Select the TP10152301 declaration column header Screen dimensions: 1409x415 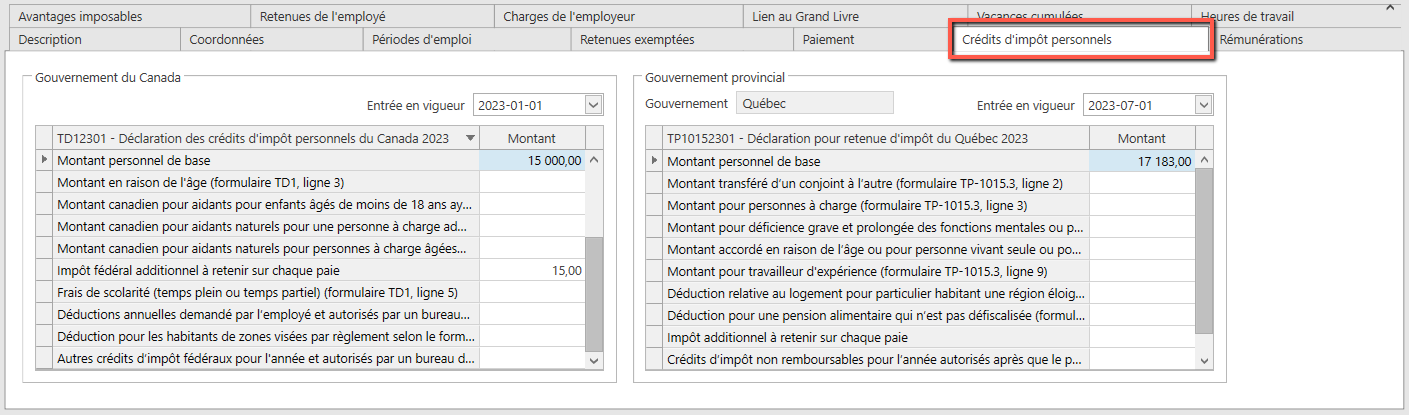coord(875,139)
